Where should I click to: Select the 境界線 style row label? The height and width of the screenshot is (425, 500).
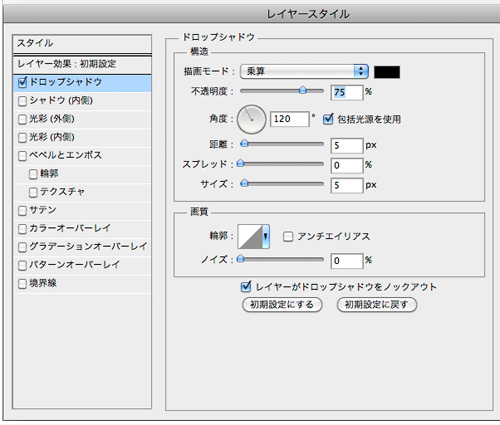point(43,283)
